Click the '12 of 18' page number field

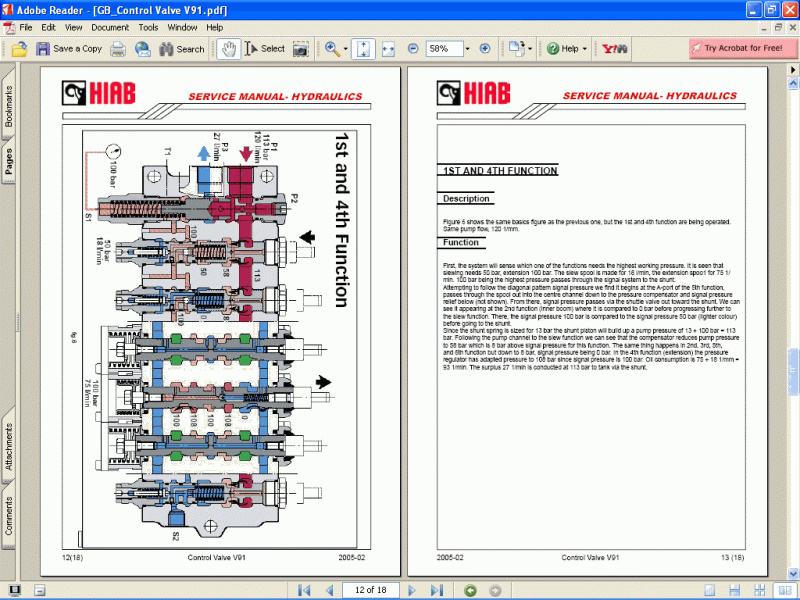click(x=371, y=590)
